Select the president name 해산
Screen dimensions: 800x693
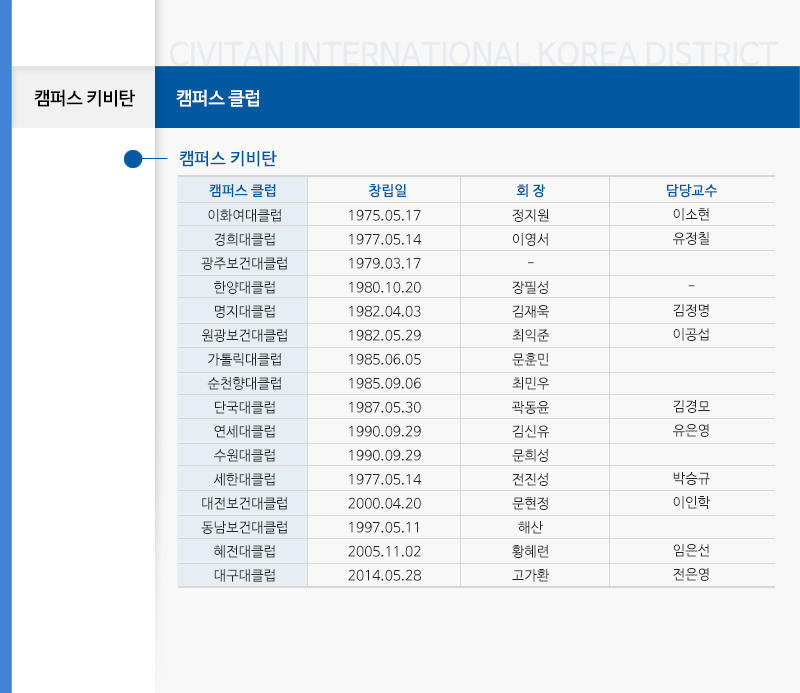tap(531, 527)
